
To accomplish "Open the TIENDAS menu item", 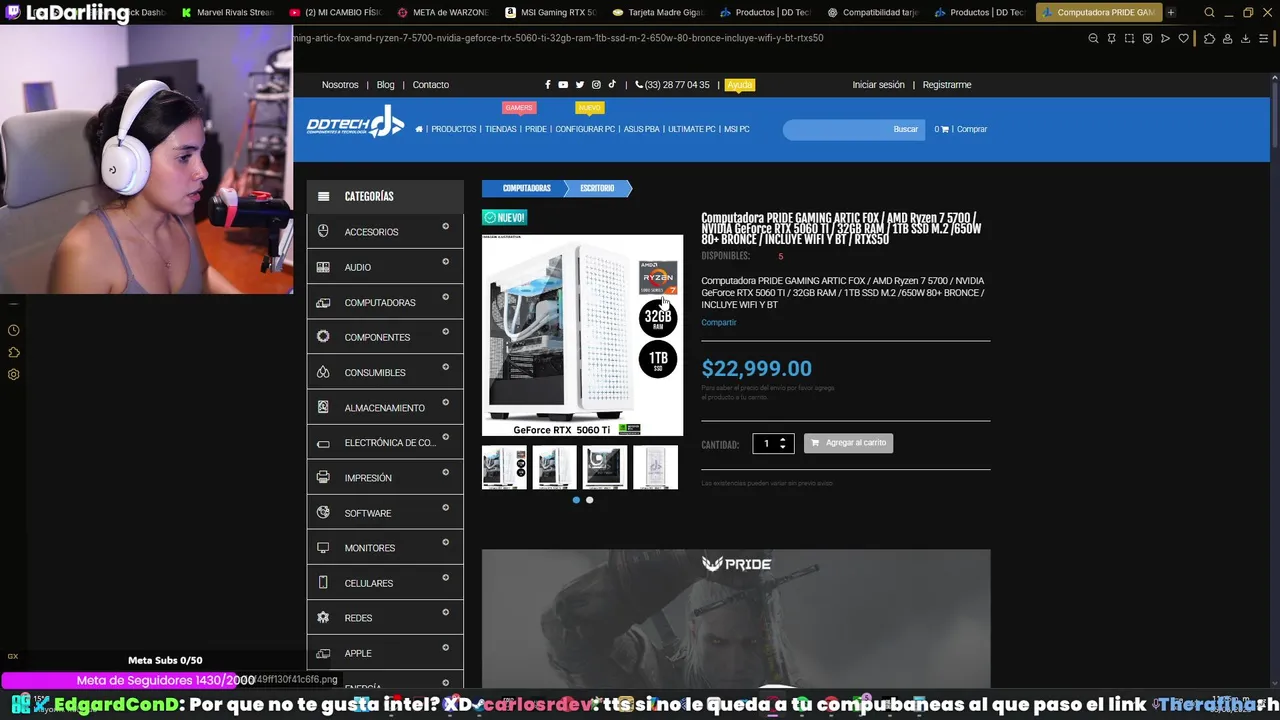I will point(501,129).
